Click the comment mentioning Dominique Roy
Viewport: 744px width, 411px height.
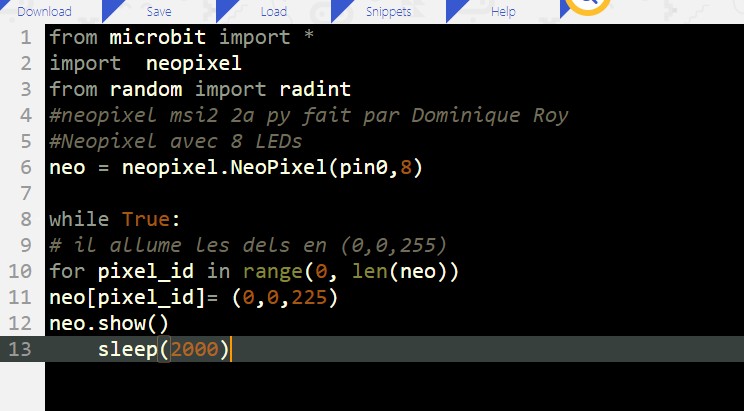(308, 116)
